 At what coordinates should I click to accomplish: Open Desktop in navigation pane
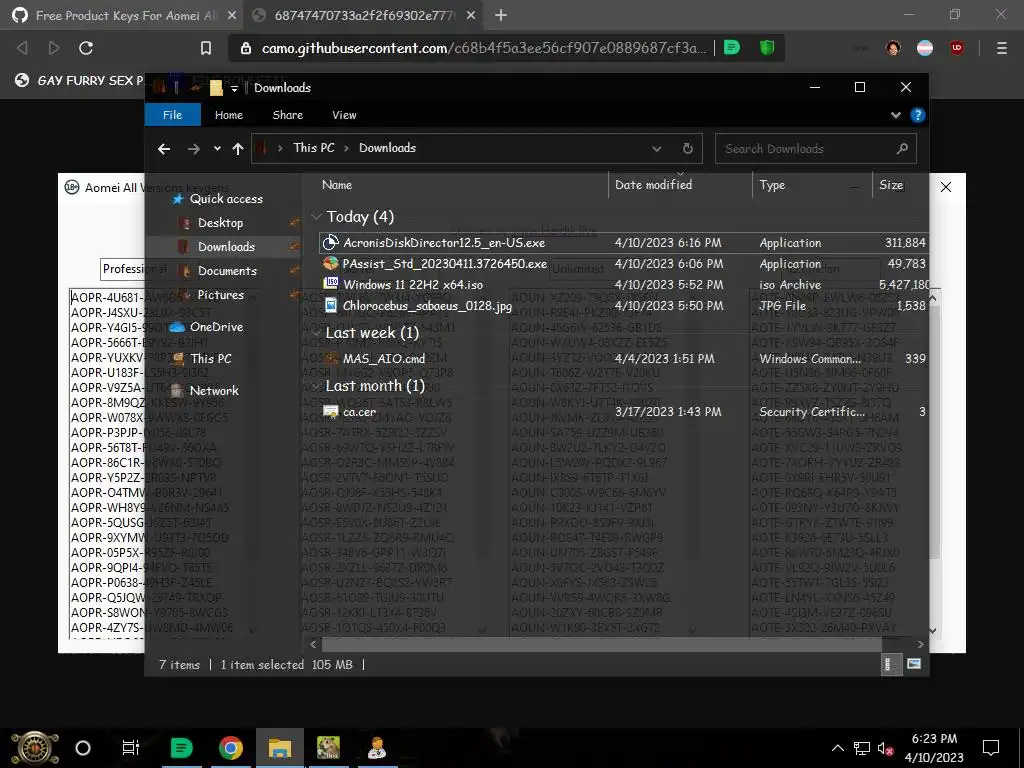(220, 223)
